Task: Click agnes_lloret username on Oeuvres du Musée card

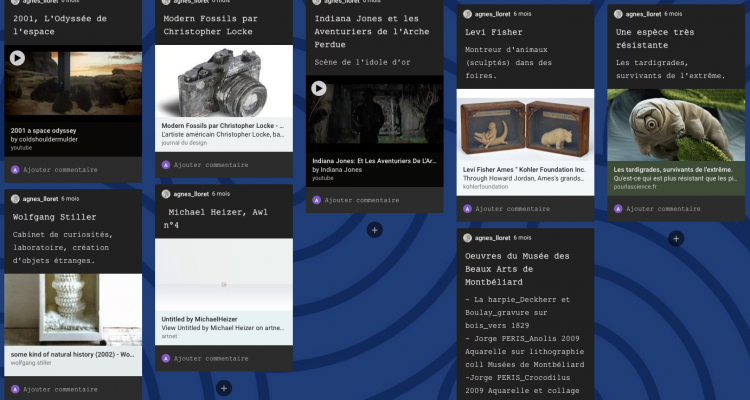Action: click(493, 238)
